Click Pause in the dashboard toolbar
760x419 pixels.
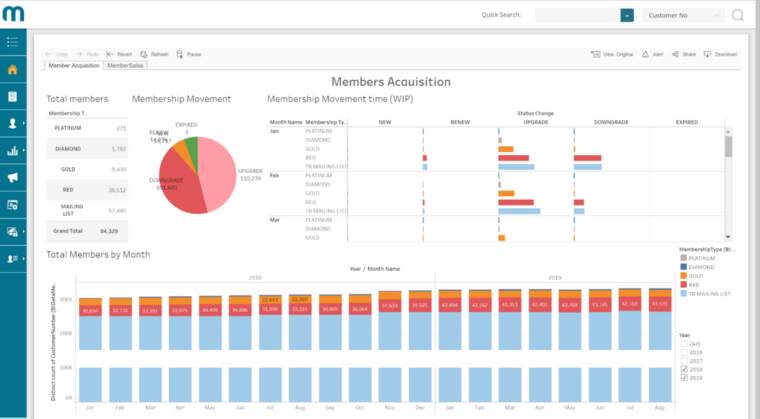(x=189, y=54)
